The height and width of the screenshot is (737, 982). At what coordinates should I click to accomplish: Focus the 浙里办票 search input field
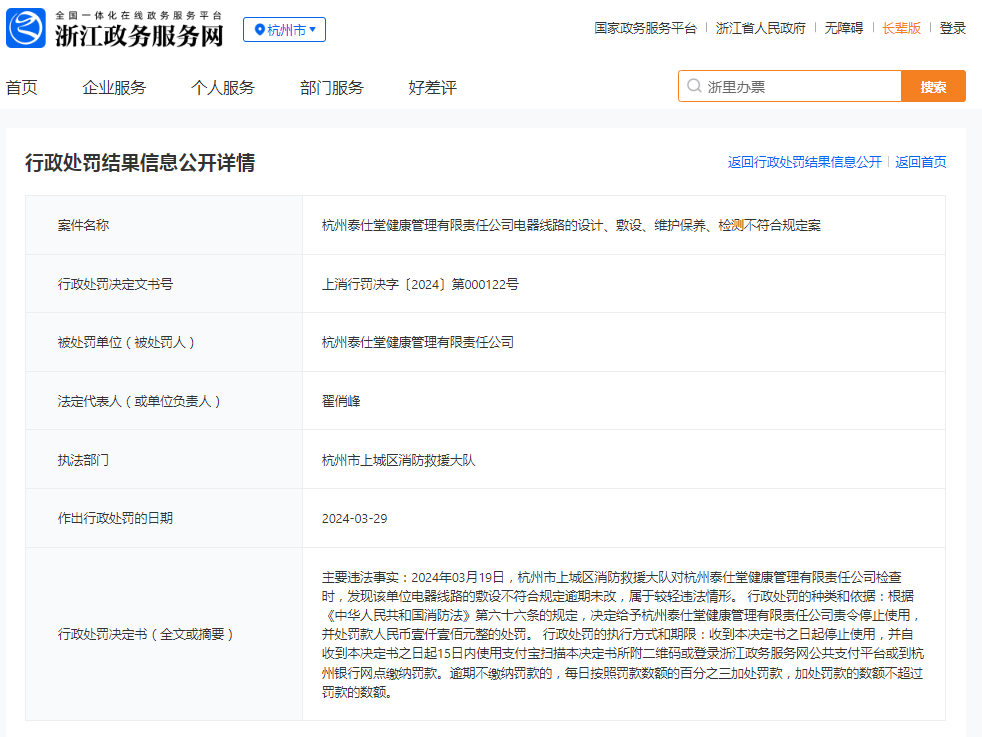pos(790,86)
